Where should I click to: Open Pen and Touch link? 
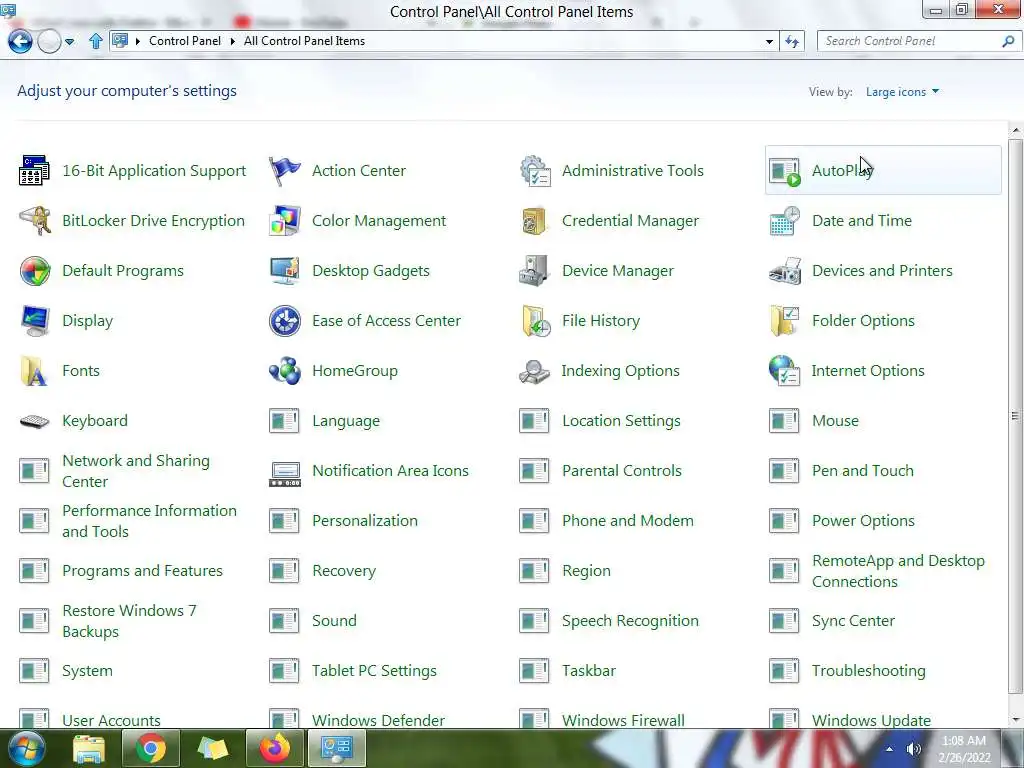tap(863, 471)
